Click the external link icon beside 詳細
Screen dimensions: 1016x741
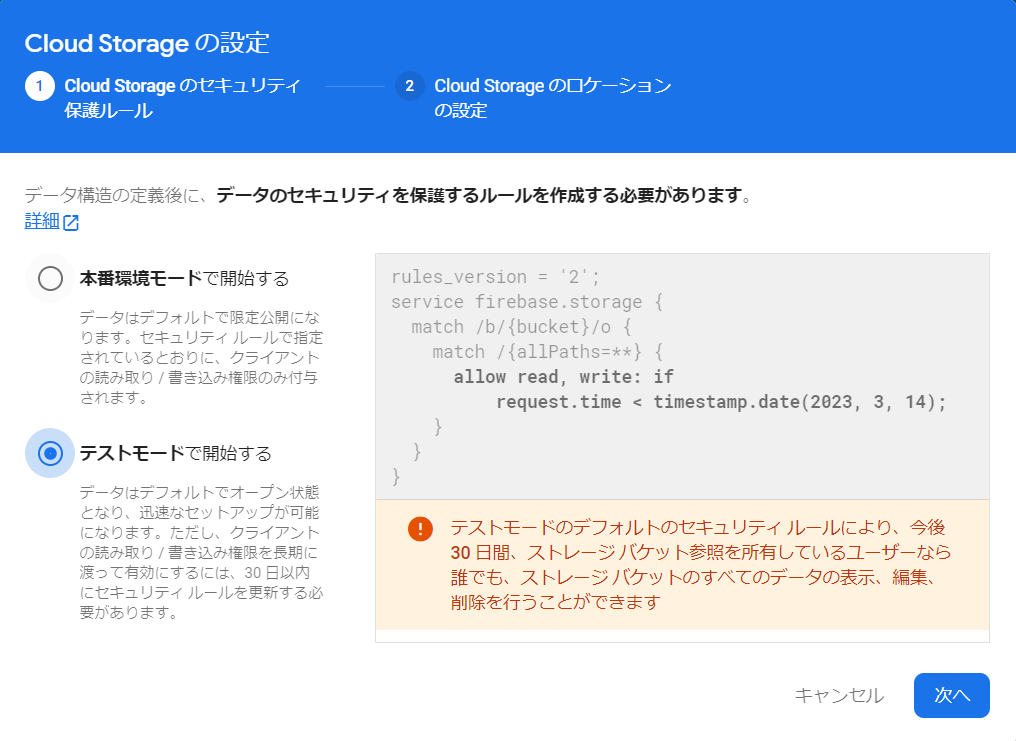(x=71, y=223)
